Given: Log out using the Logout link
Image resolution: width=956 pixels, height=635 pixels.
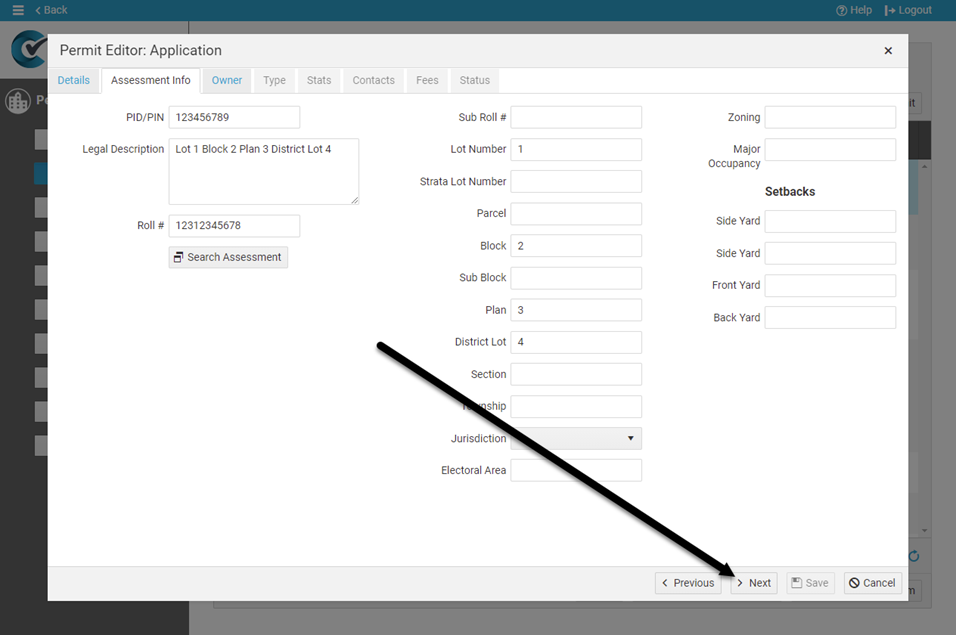Looking at the screenshot, I should pos(908,10).
